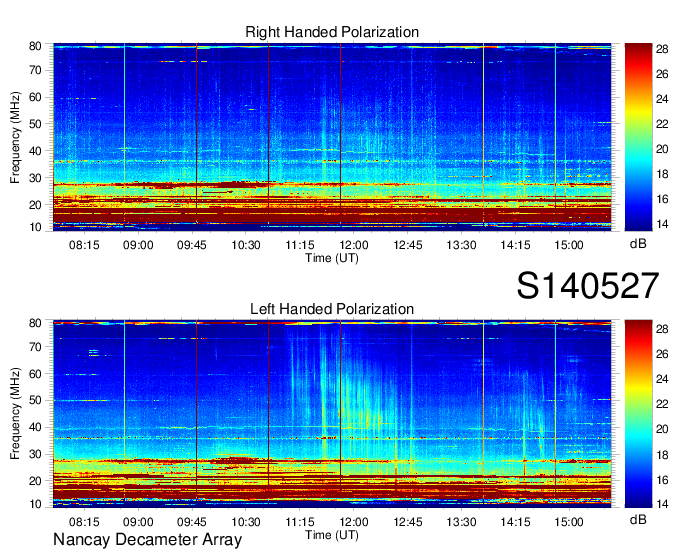Click the 09:45 time tick of Left Handed plot
This screenshot has width=680, height=552.
pyautogui.click(x=192, y=522)
